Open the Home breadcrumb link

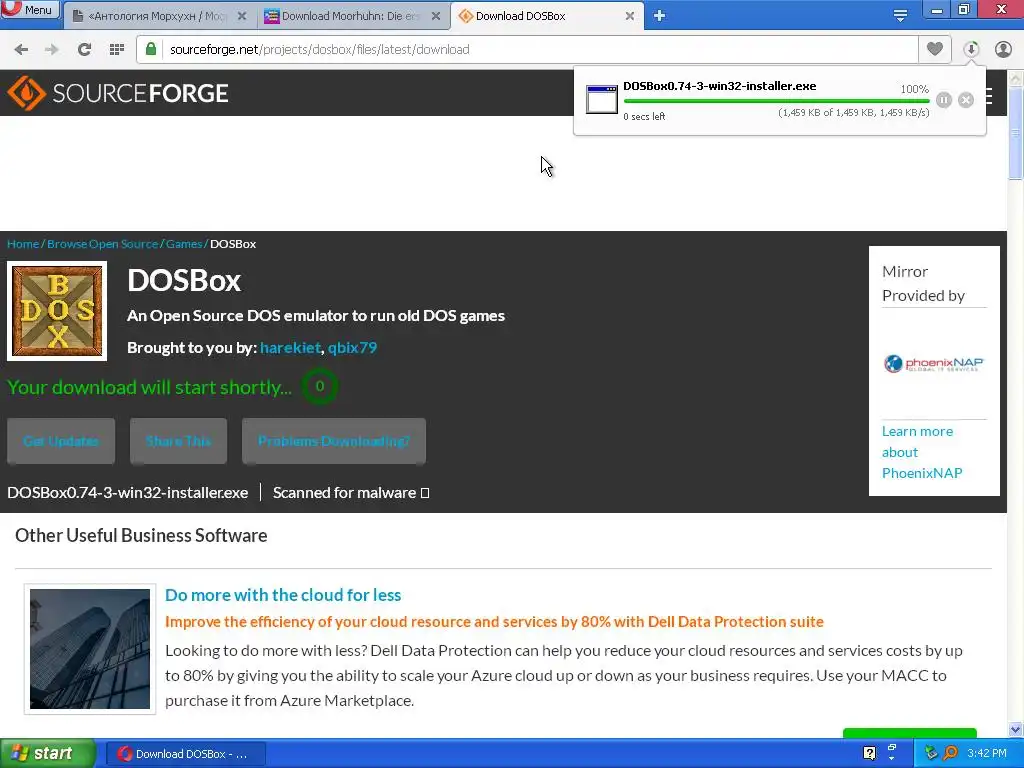[23, 244]
